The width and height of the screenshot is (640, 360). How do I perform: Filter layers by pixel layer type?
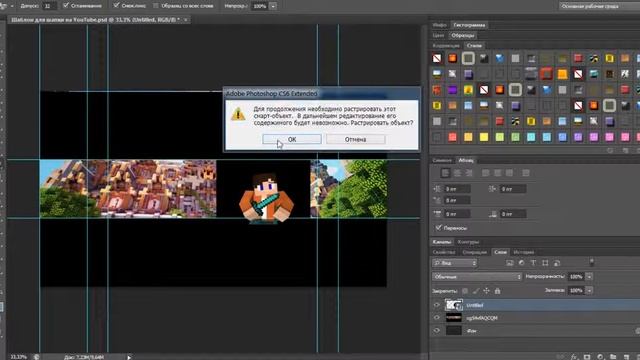tap(510, 263)
